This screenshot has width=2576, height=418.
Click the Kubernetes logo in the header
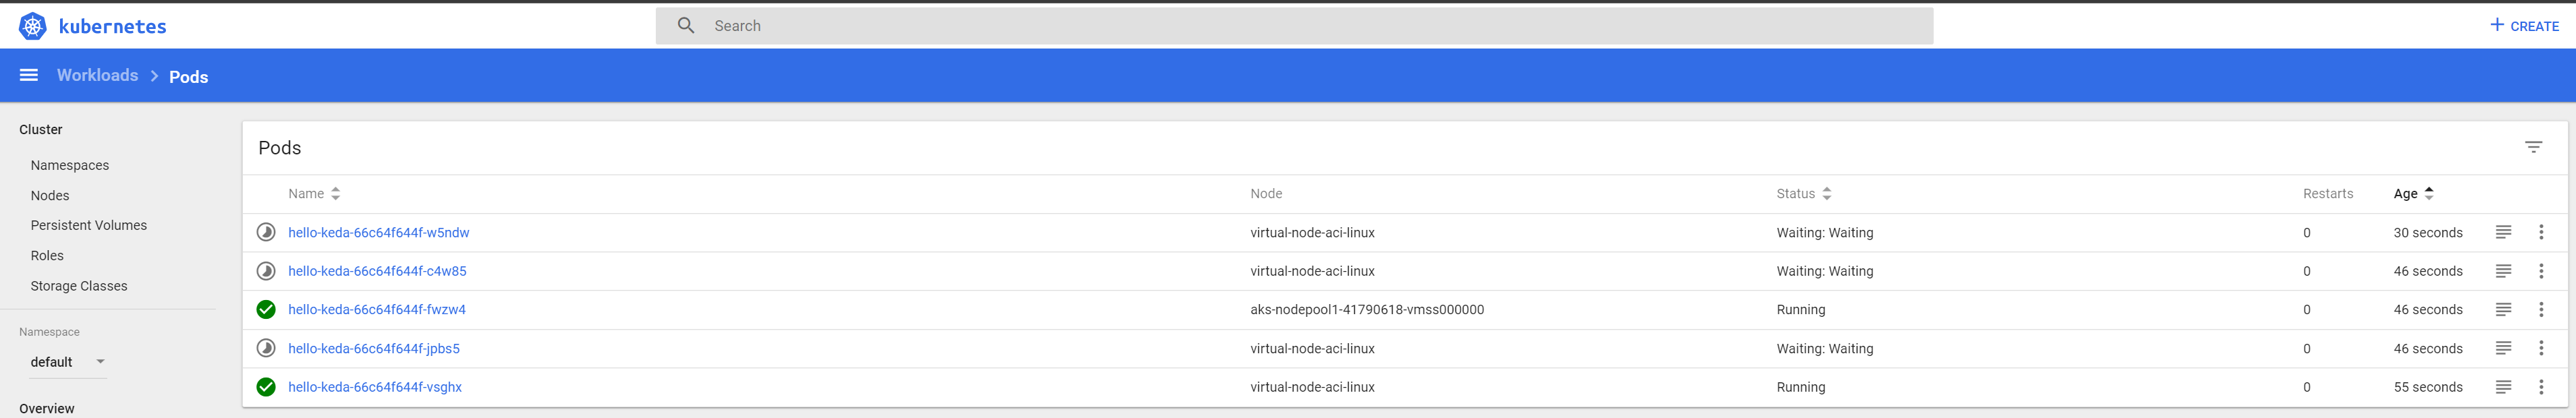tap(33, 25)
